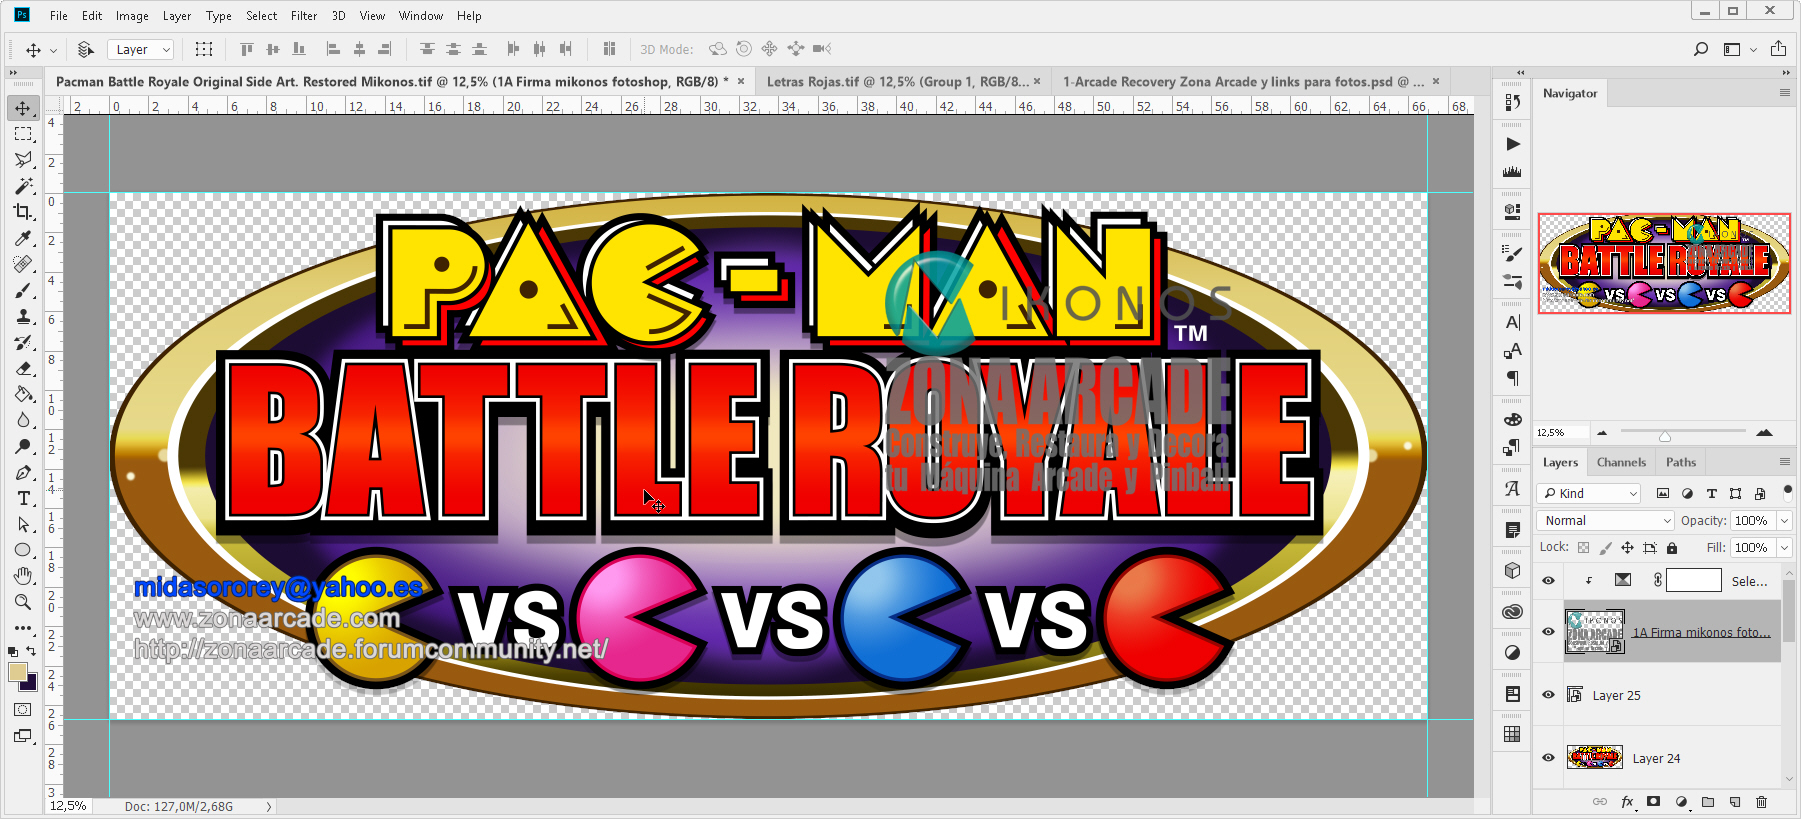The height and width of the screenshot is (819, 1801).
Task: Select the History Brush tool
Action: tap(23, 342)
